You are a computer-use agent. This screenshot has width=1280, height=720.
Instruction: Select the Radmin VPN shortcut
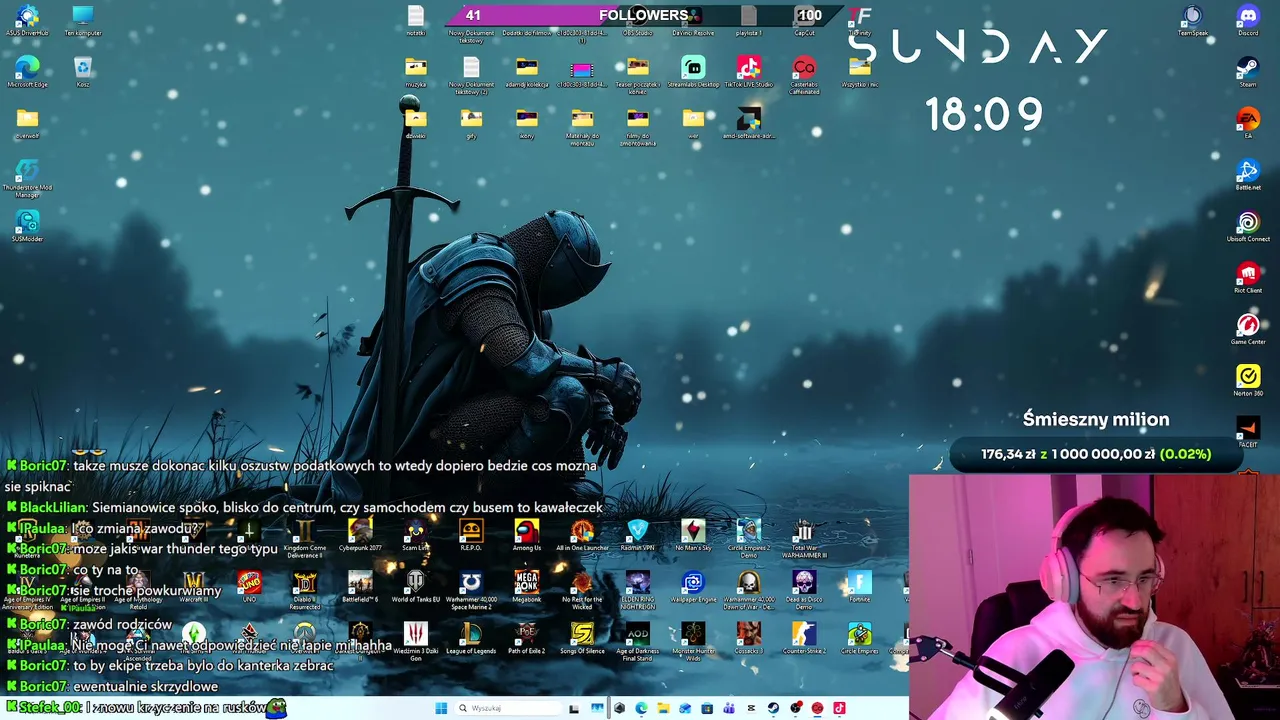click(x=637, y=535)
